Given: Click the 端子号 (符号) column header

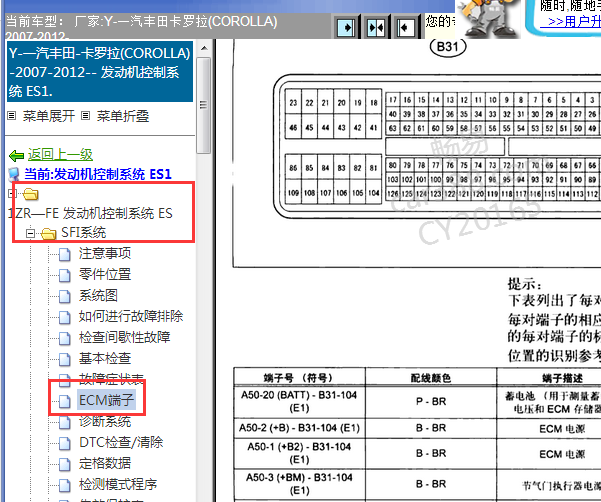Looking at the screenshot, I should click(x=298, y=378).
